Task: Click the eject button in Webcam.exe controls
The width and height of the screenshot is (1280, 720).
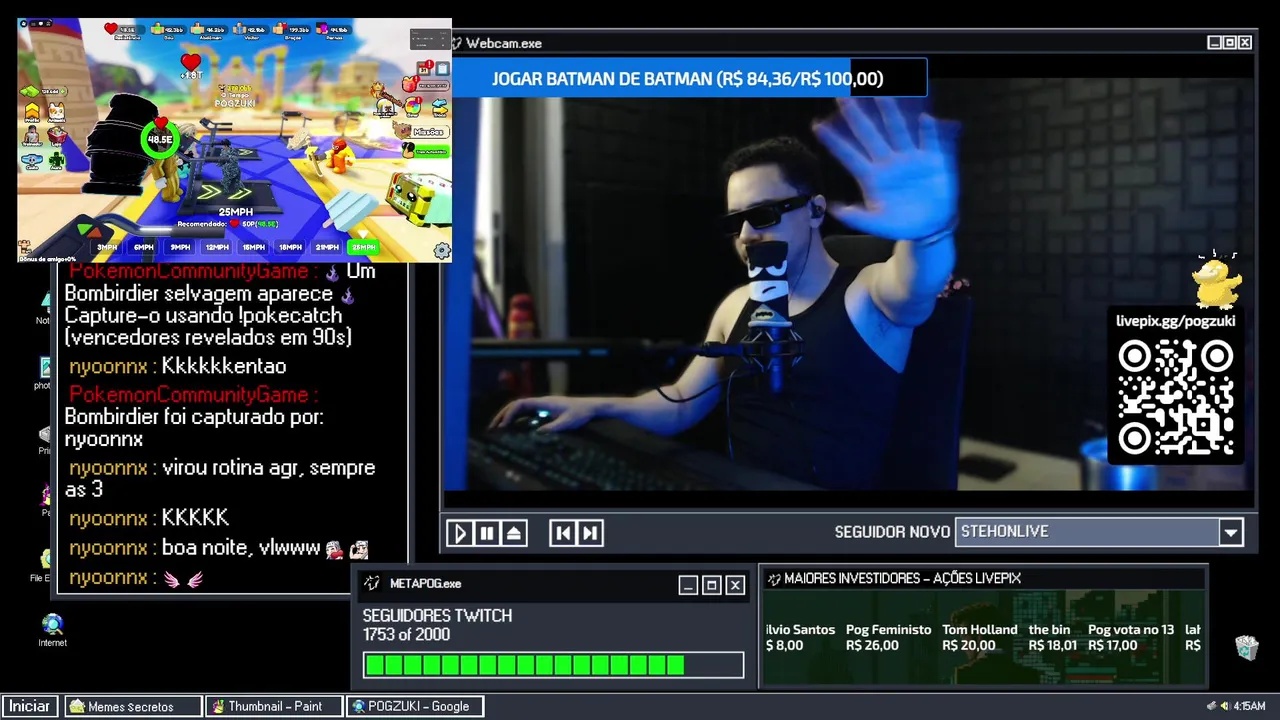Action: 513,533
